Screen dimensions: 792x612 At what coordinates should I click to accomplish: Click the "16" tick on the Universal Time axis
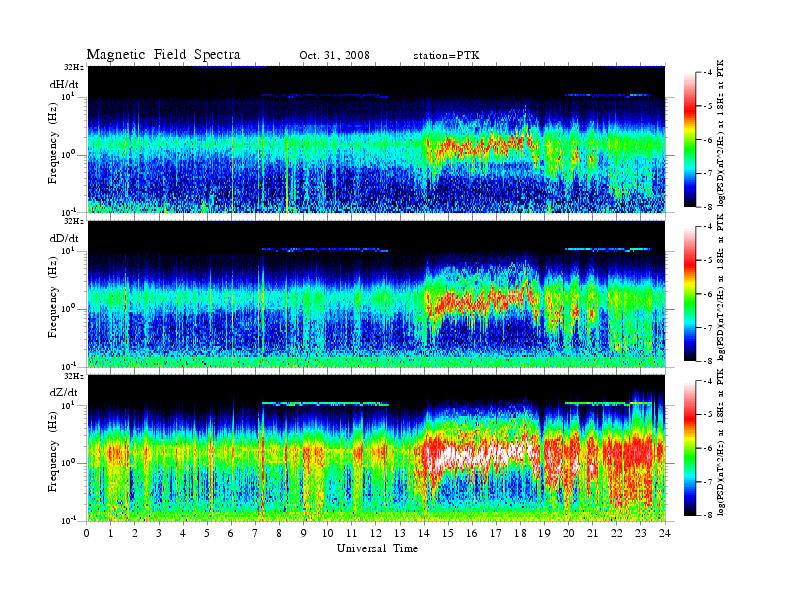pos(472,533)
